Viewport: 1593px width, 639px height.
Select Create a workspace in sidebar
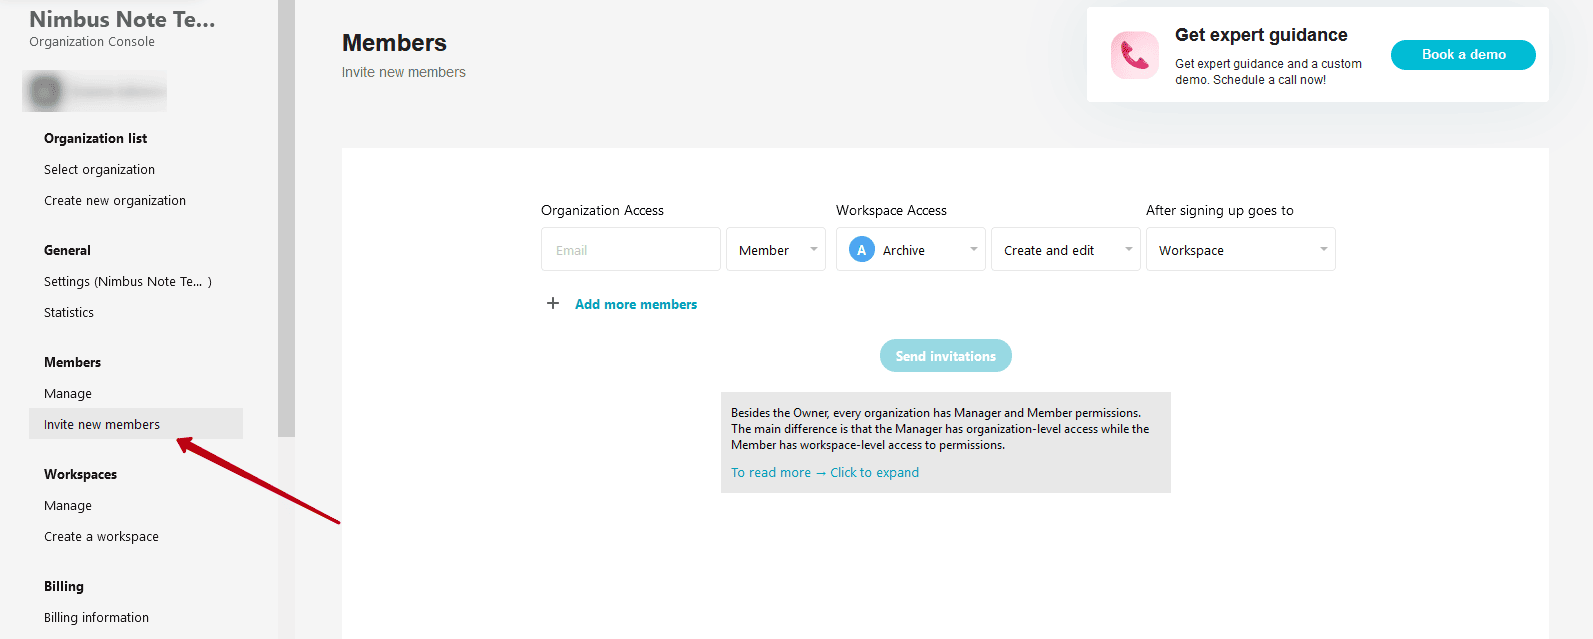point(101,537)
